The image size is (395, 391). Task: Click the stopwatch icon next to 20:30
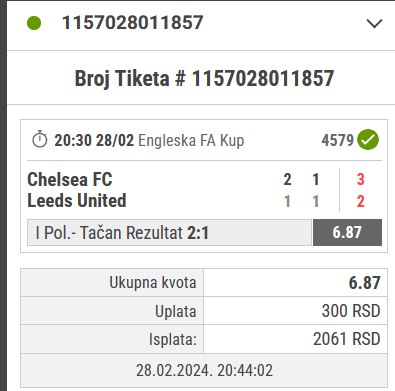pos(40,139)
